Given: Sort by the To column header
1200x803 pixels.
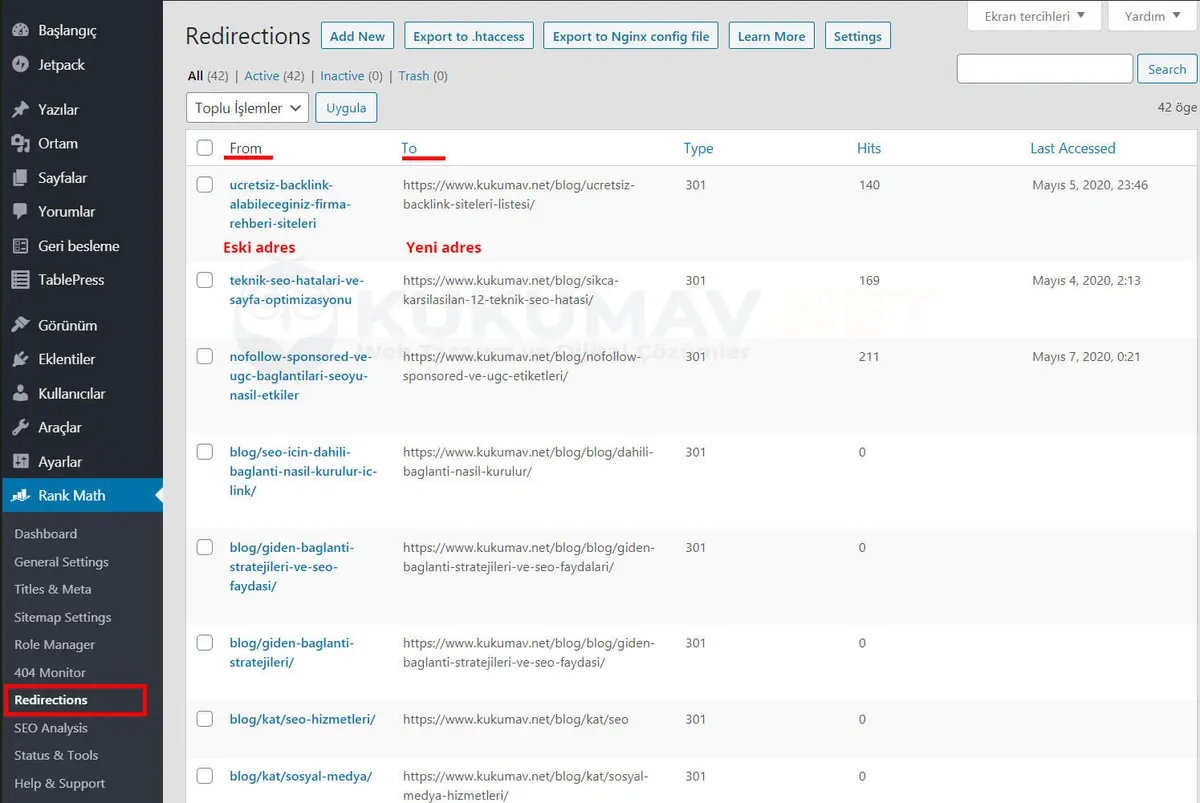Looking at the screenshot, I should coord(409,148).
